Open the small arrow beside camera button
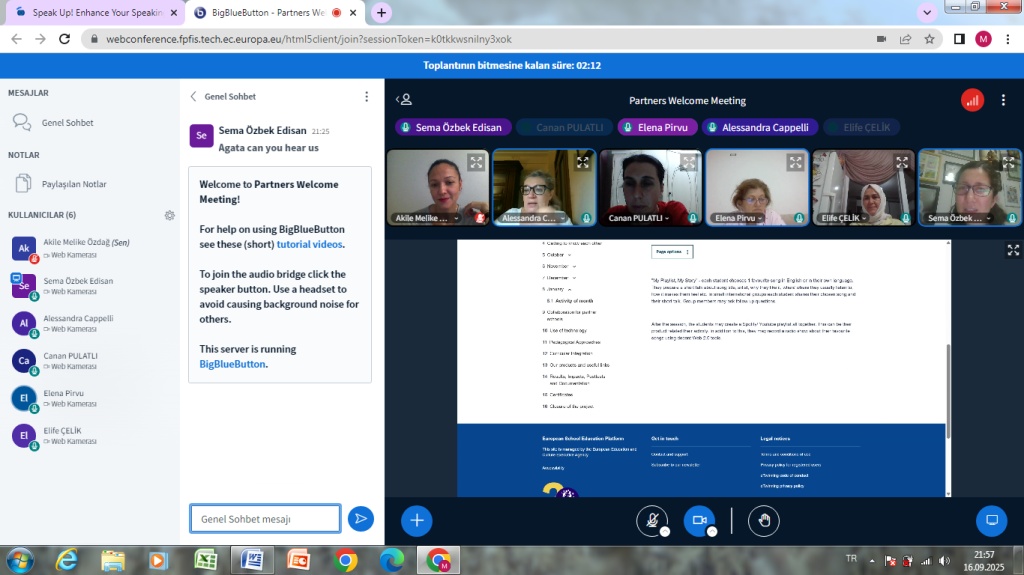The image size is (1024, 575). tap(712, 532)
